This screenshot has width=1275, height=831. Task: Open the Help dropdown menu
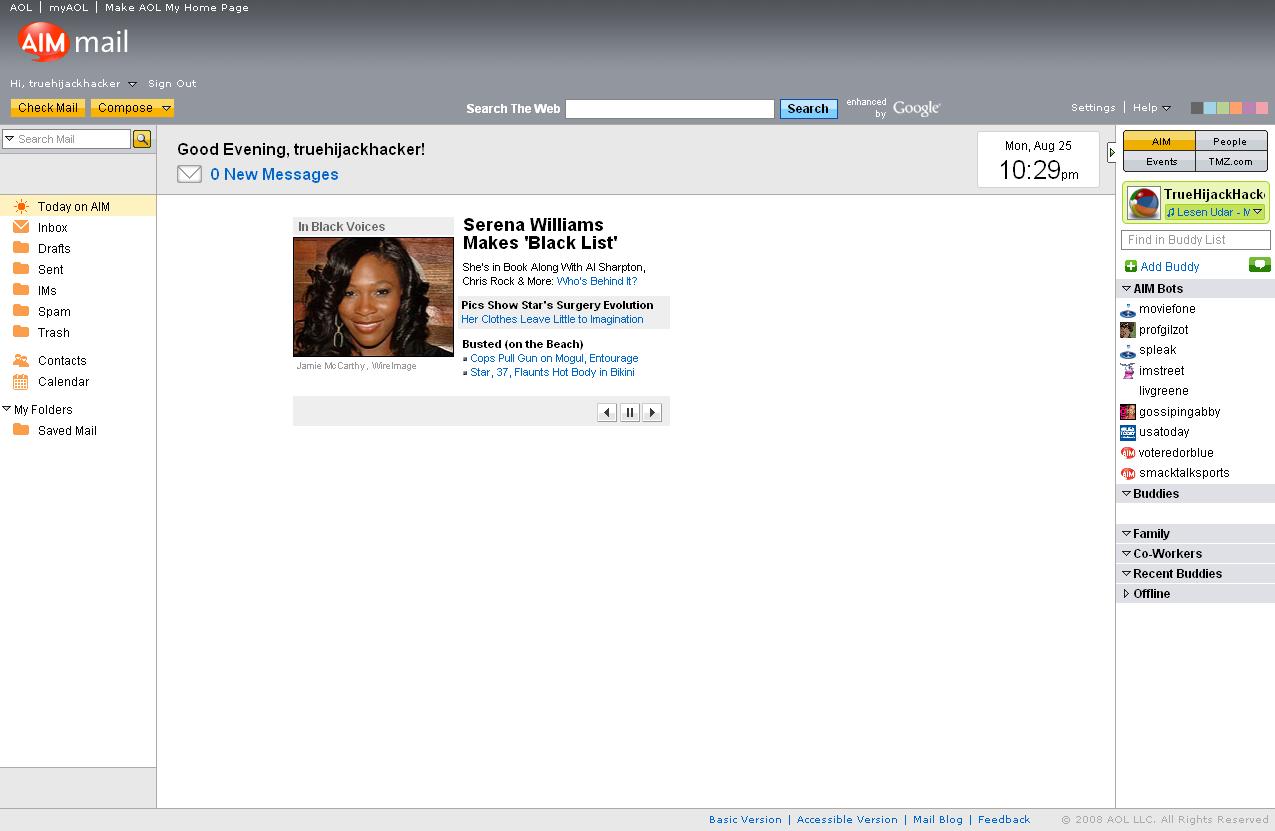(x=1152, y=108)
